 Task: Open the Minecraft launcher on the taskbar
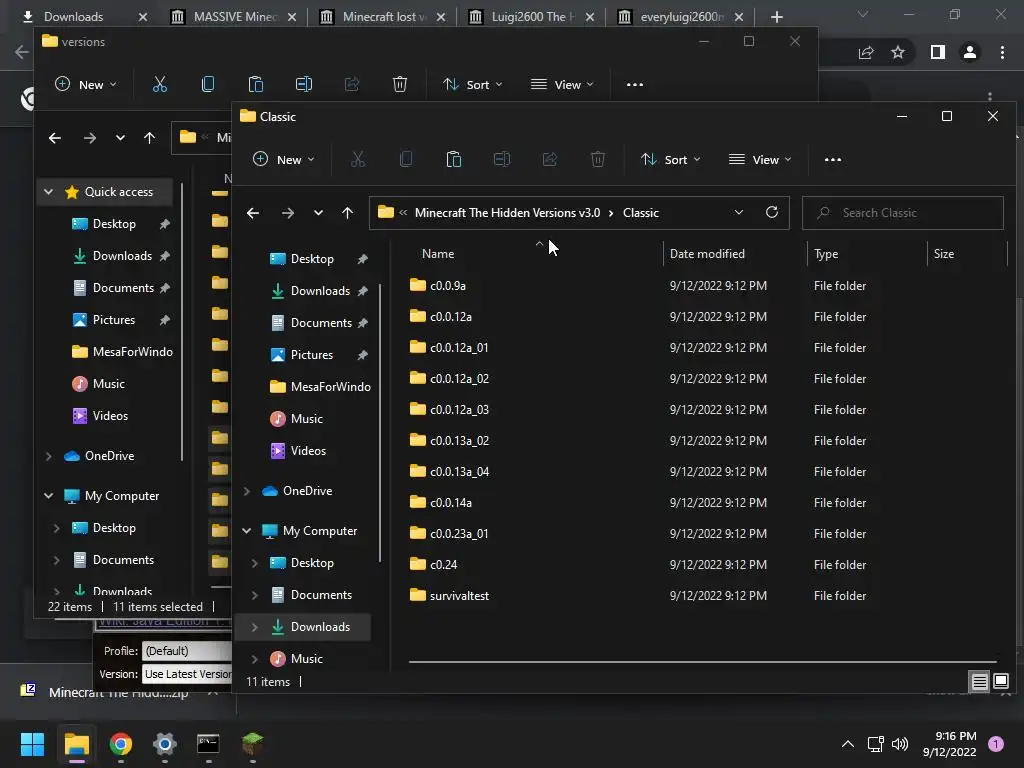coord(253,744)
